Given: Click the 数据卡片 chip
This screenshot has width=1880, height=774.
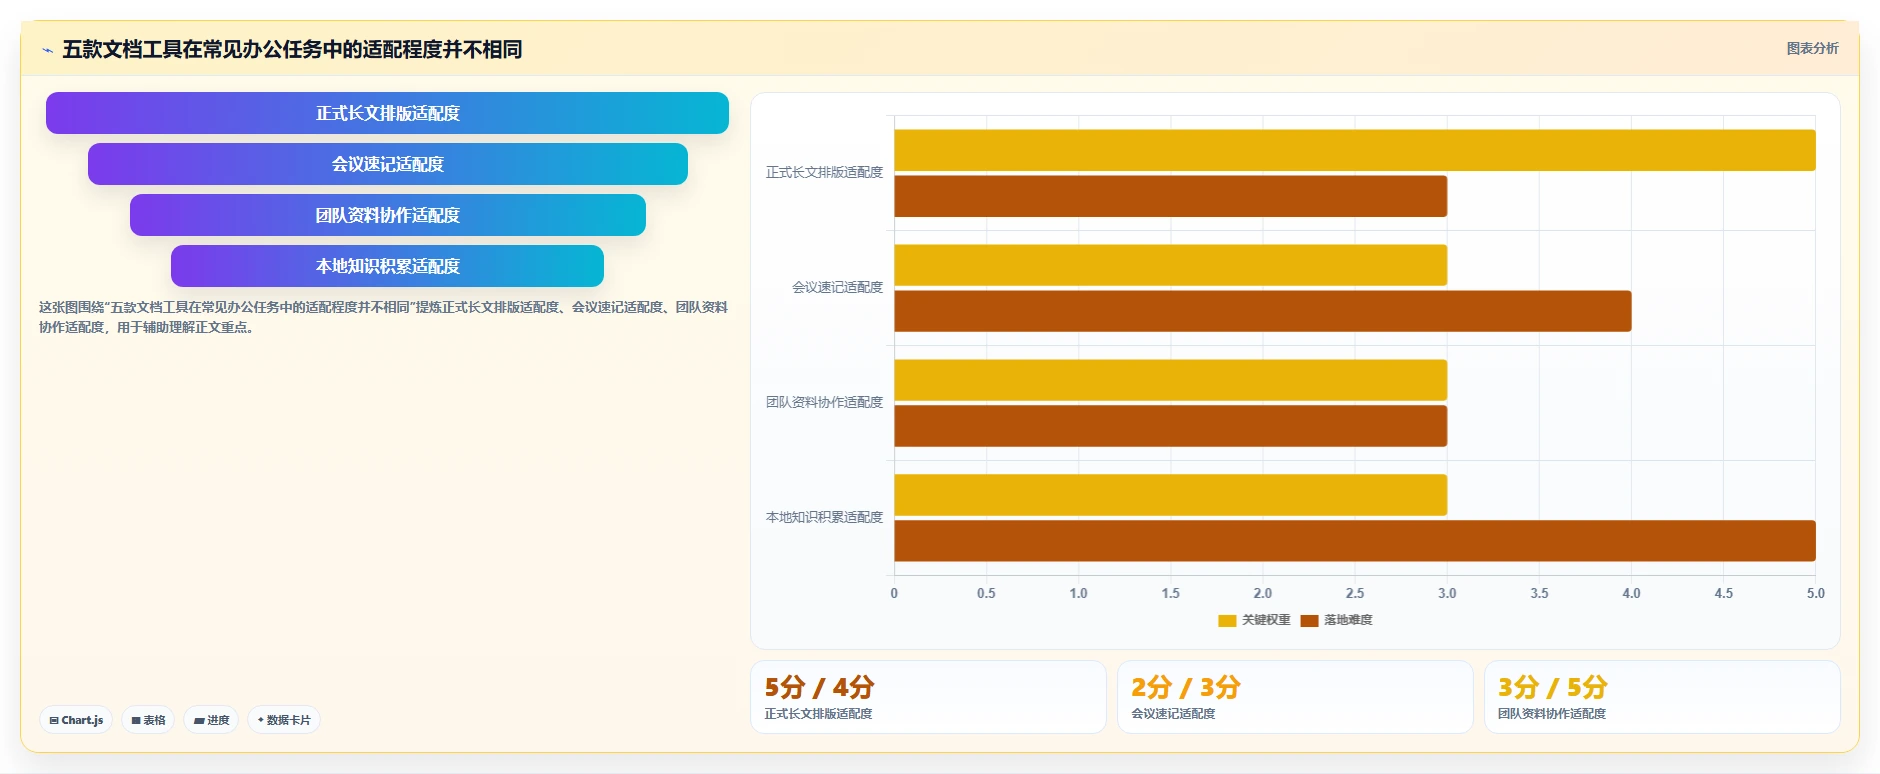Looking at the screenshot, I should click(x=284, y=720).
